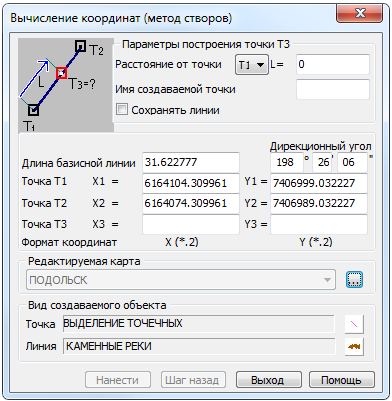Click the directional angle minutes field
The image size is (392, 401).
(x=322, y=162)
